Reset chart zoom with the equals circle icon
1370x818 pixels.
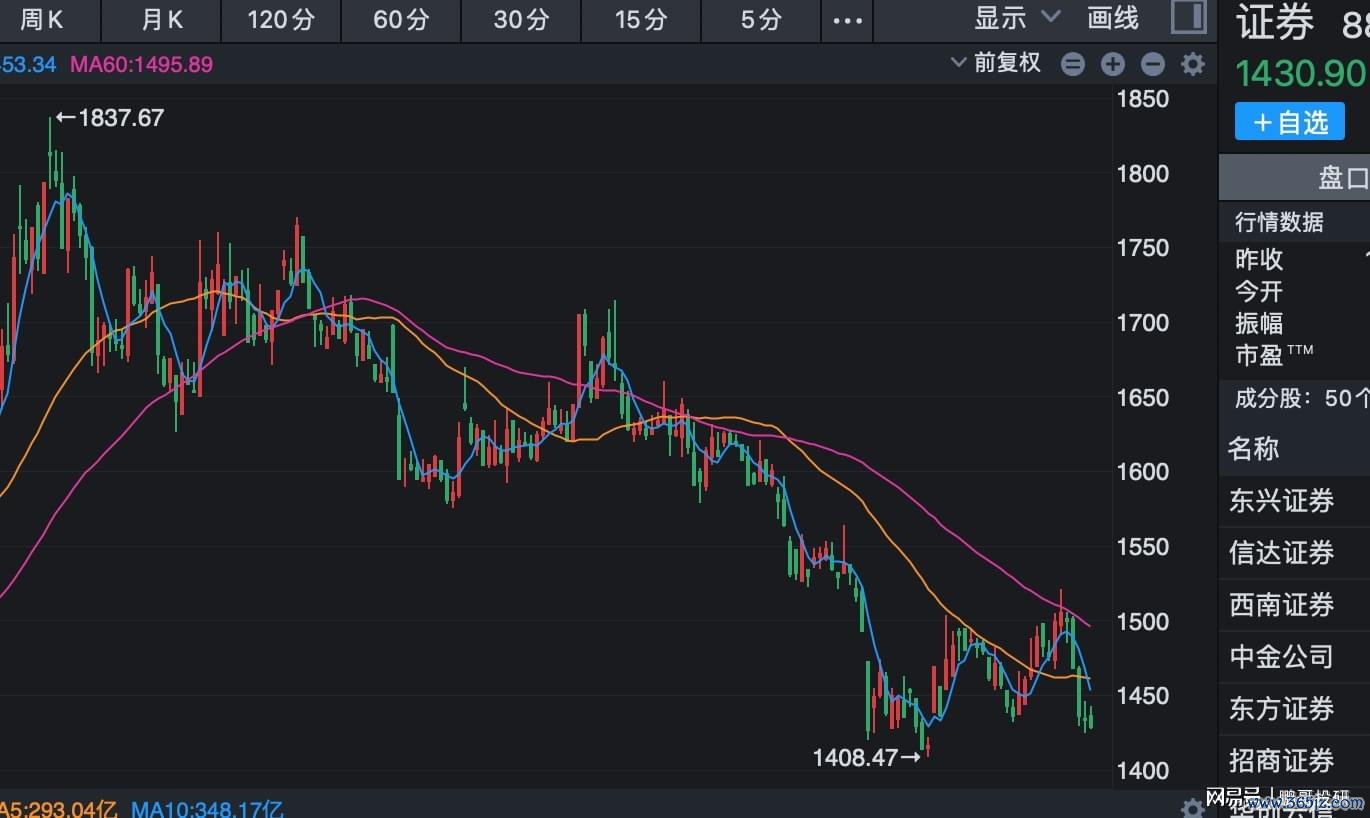tap(1073, 65)
